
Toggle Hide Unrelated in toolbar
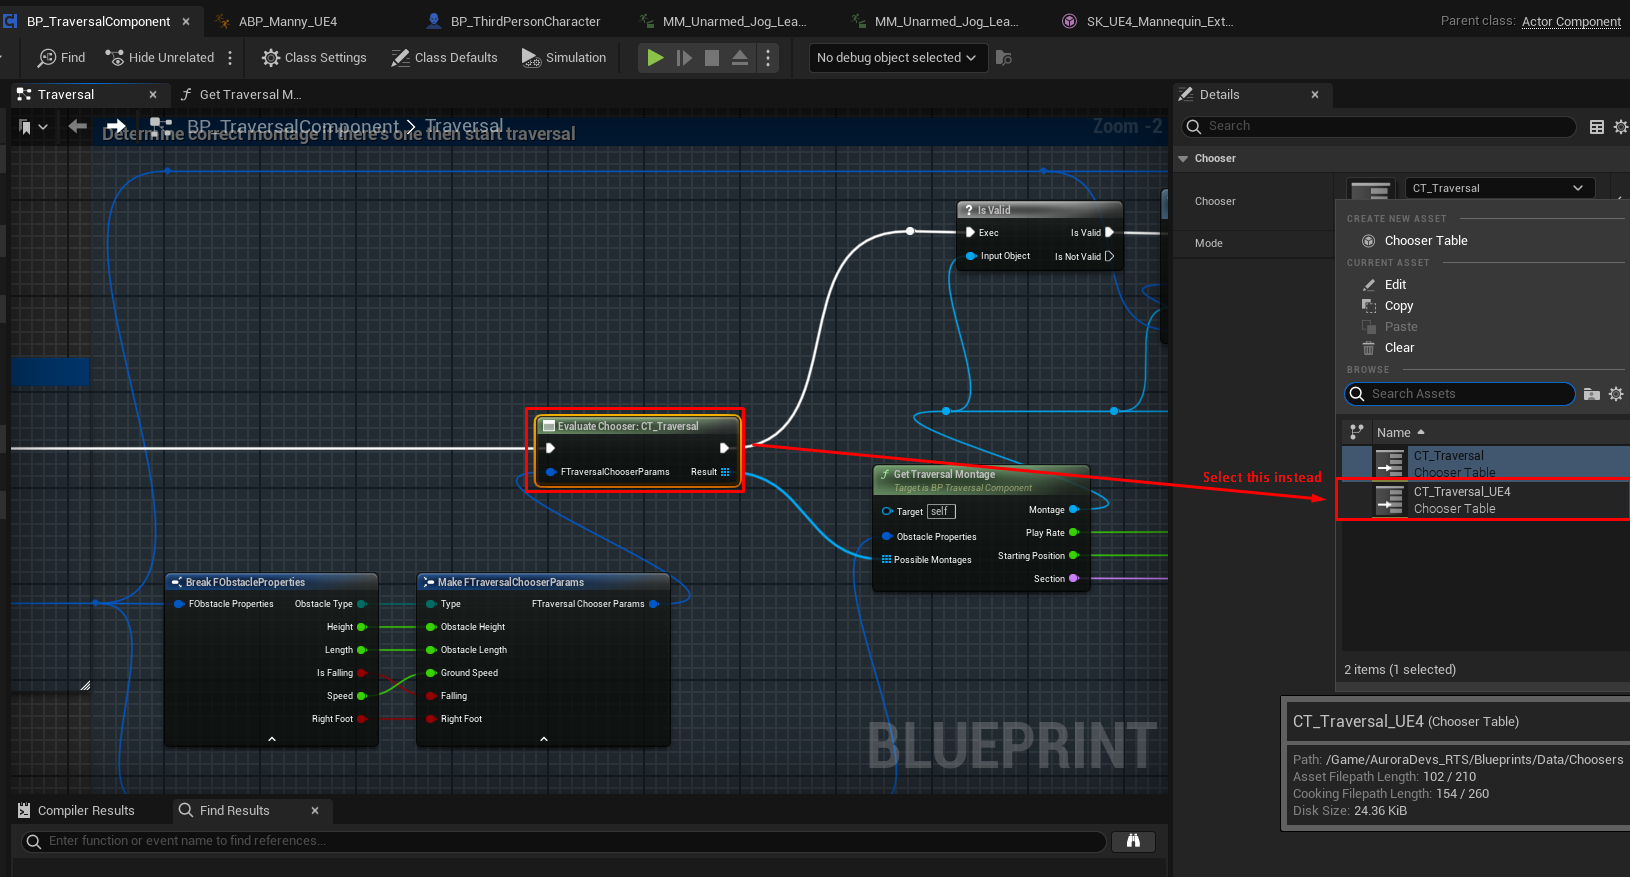[x=159, y=58]
